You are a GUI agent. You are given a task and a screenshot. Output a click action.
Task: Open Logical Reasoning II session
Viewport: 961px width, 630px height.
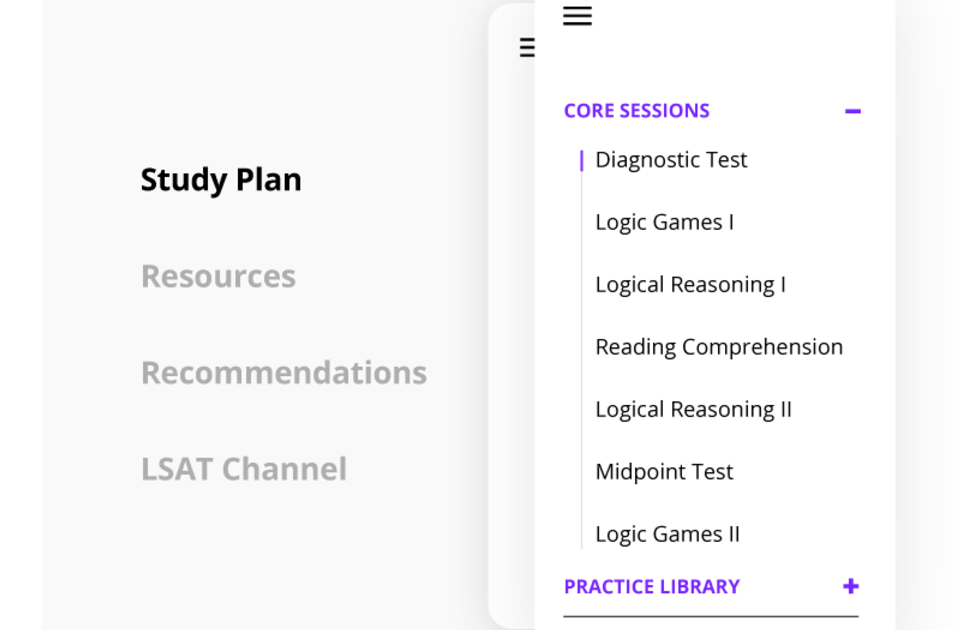point(693,409)
